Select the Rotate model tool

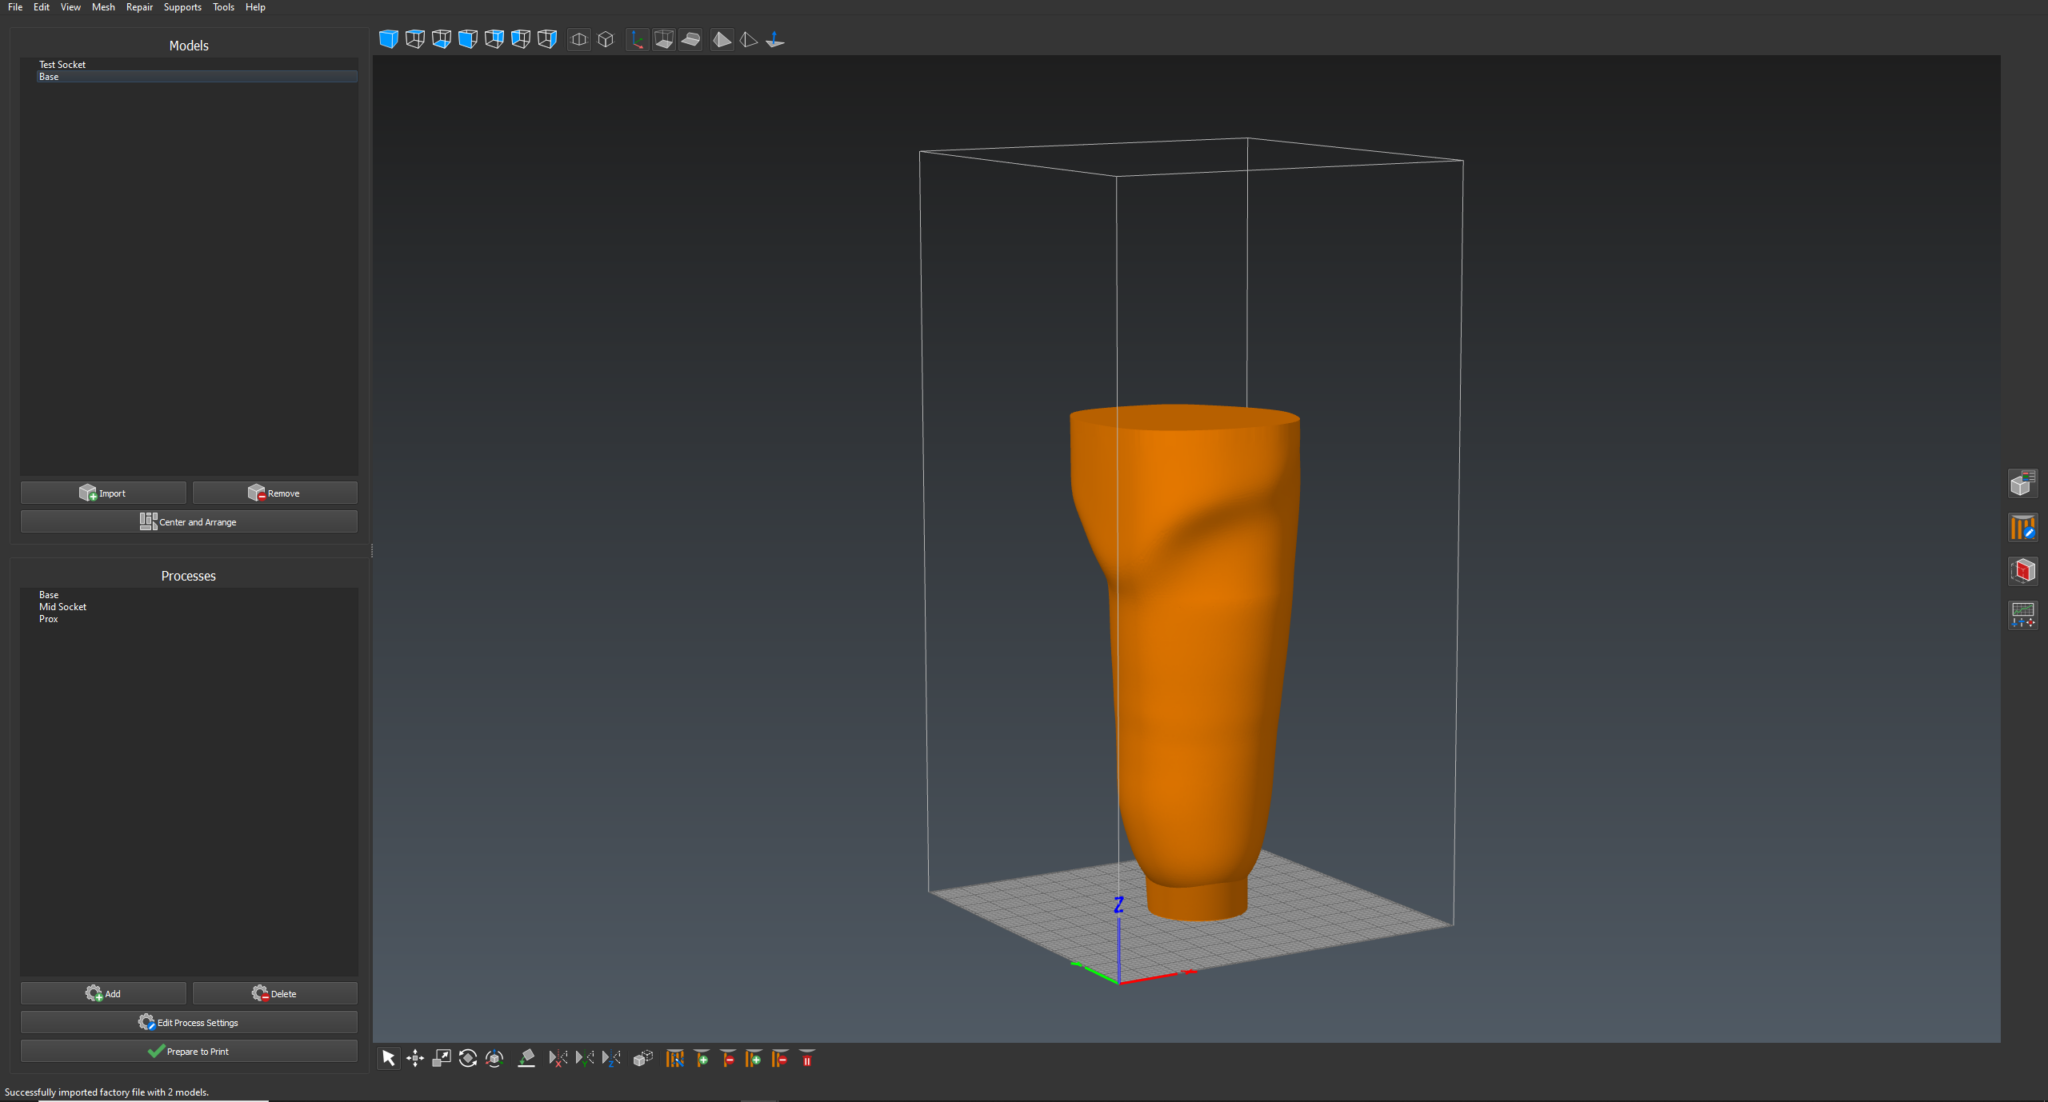coord(467,1058)
